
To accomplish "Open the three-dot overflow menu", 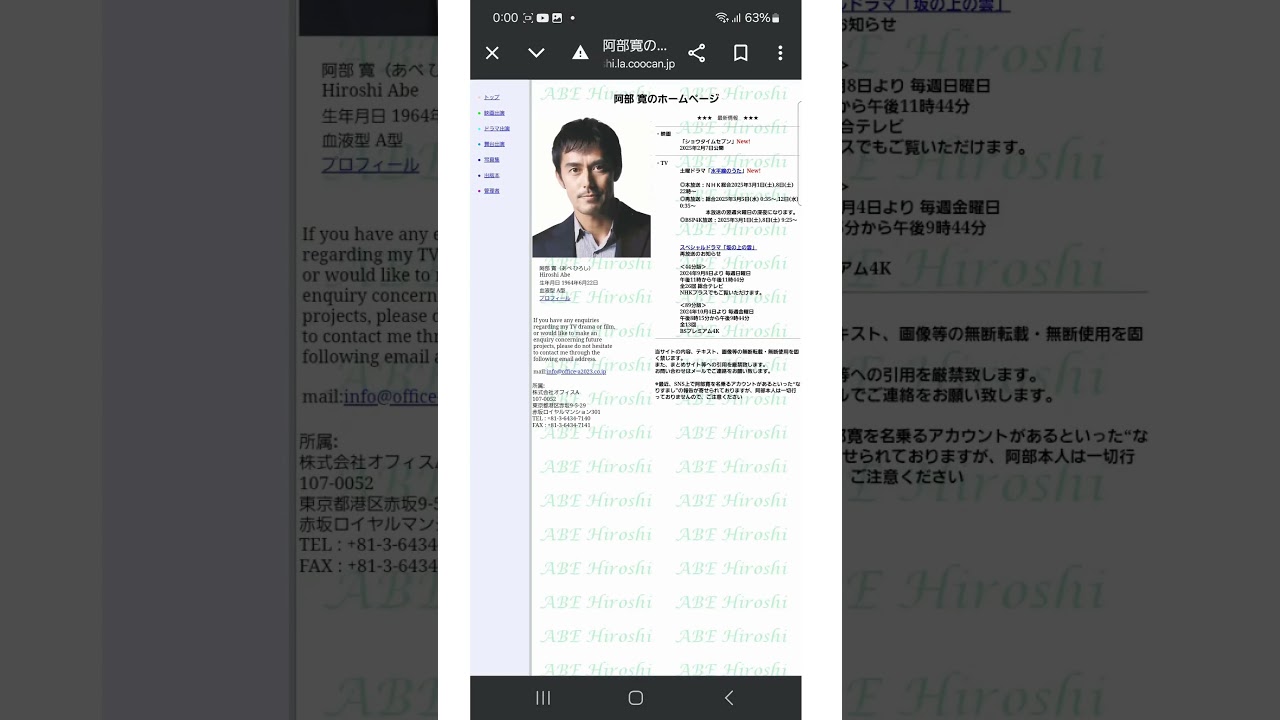I will (x=780, y=53).
